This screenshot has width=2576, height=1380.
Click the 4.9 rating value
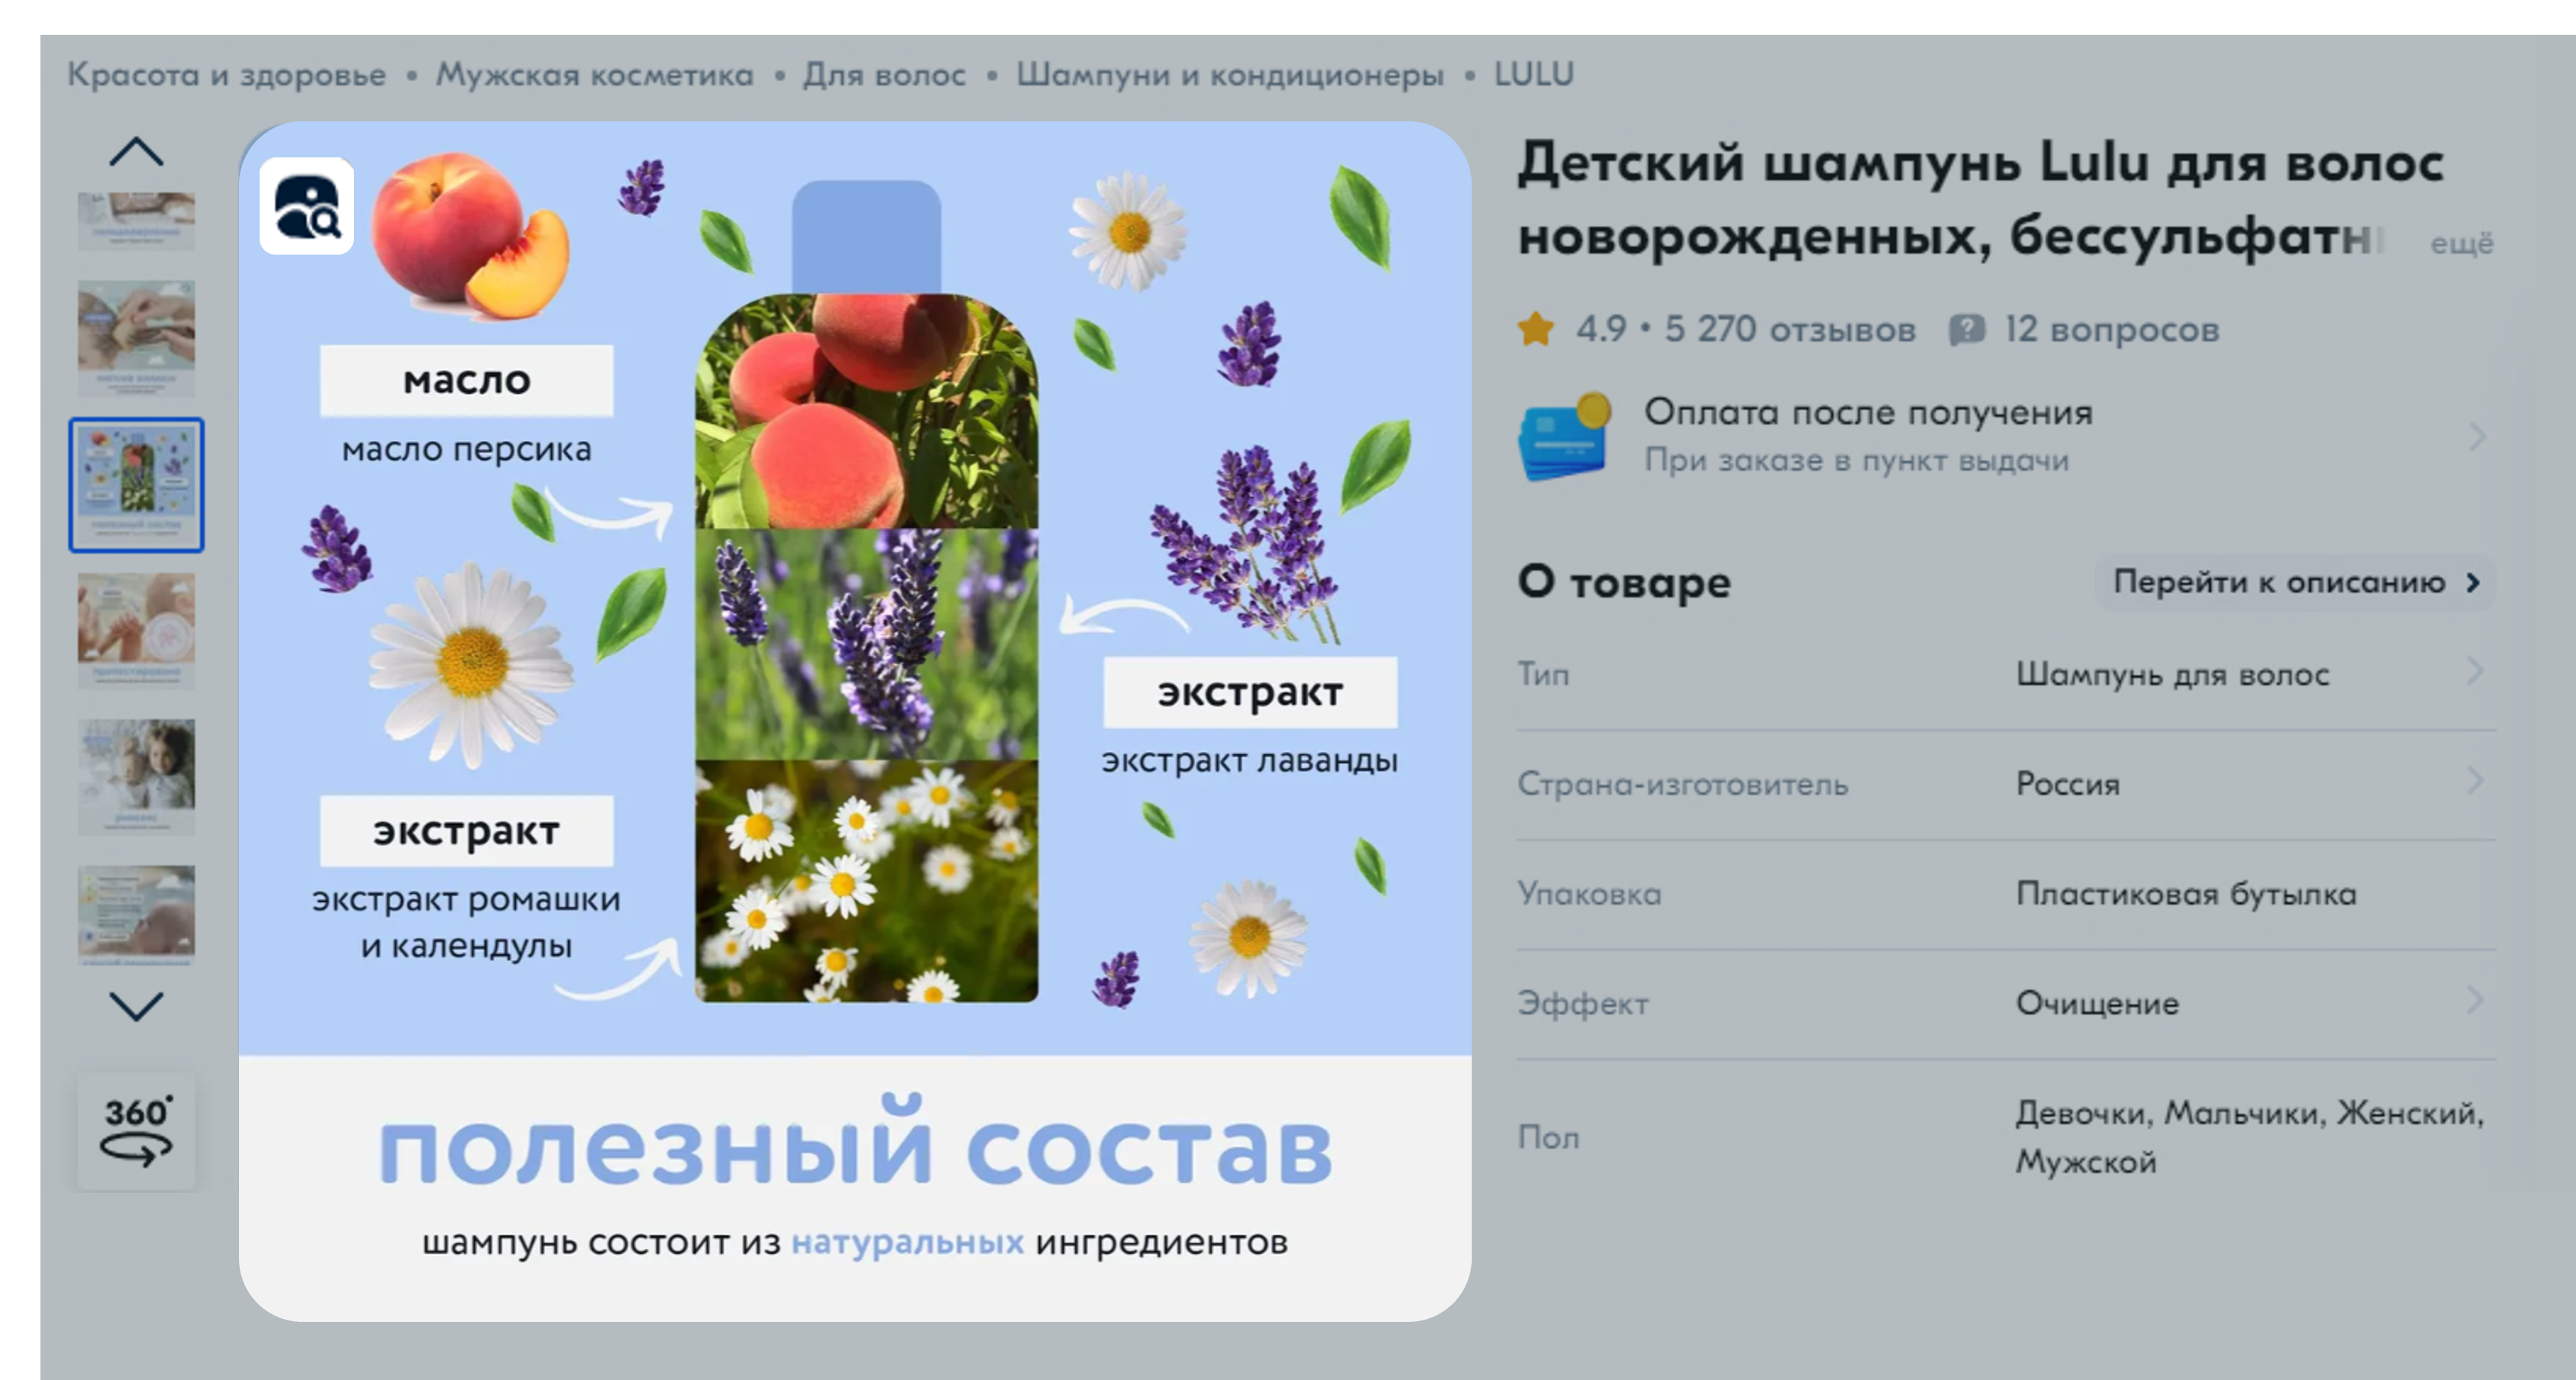tap(1601, 329)
